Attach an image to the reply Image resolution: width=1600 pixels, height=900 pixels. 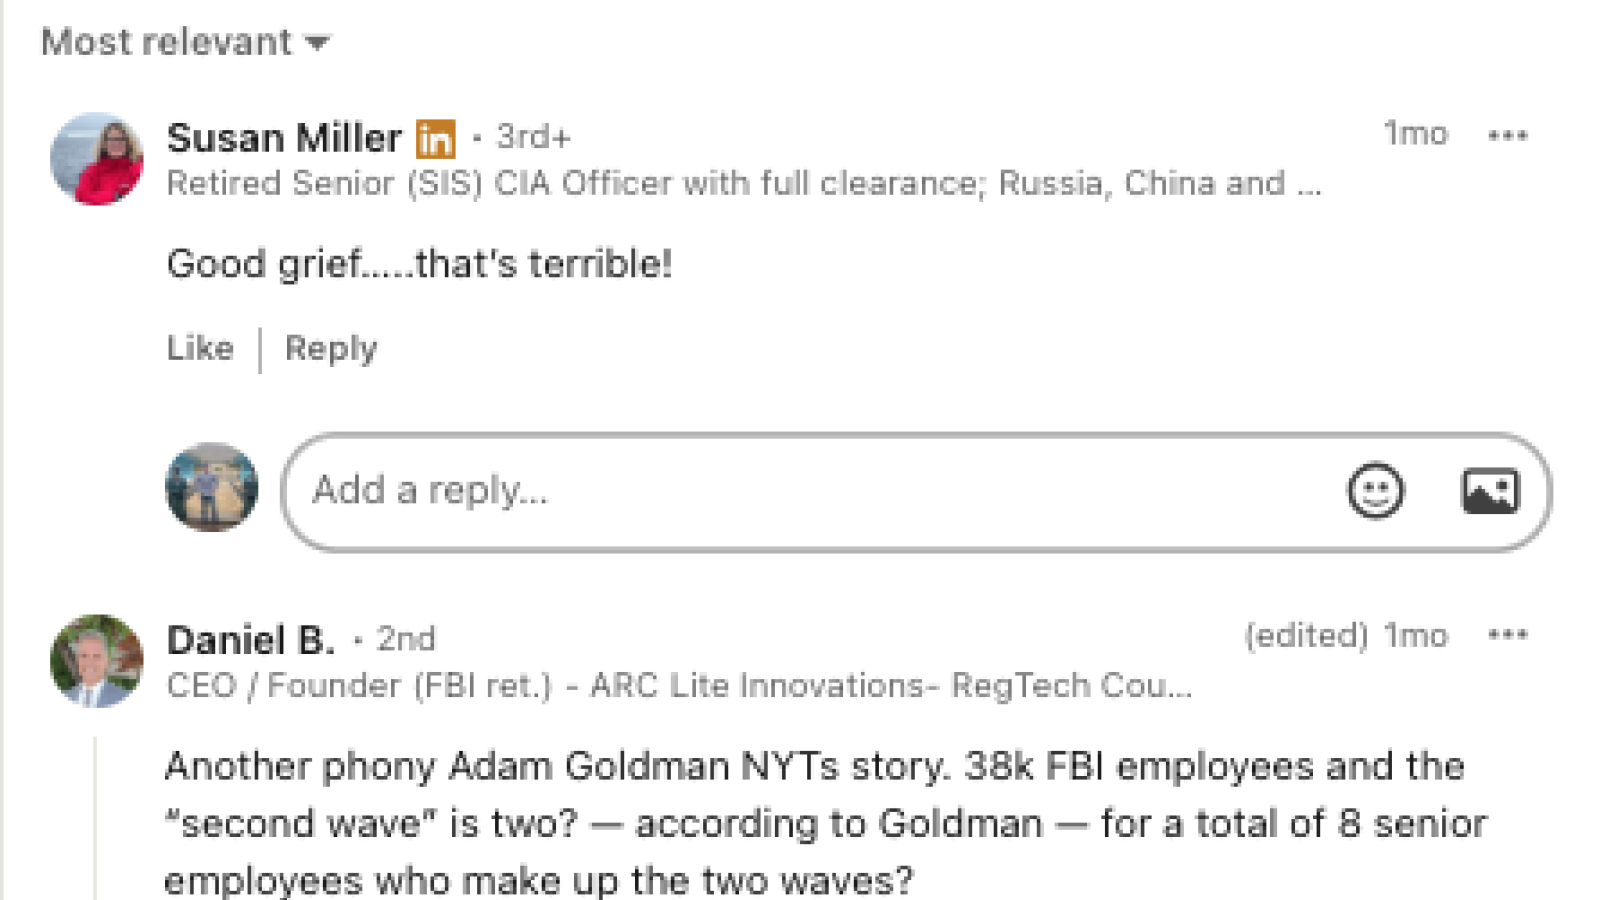pyautogui.click(x=1490, y=491)
